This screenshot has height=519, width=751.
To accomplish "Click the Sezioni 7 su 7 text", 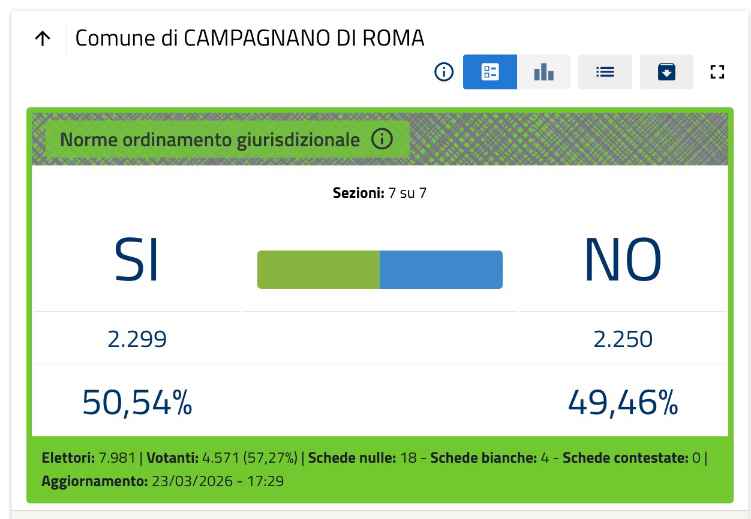I will 379,192.
